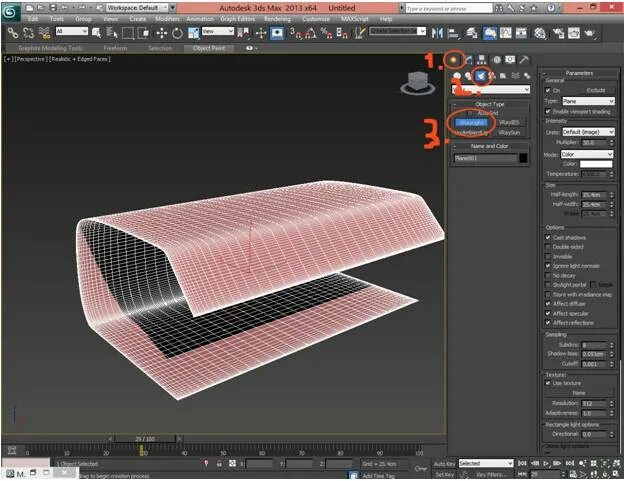Enable the Invisible checkbox
Viewport: 624px width, 481px height.
(x=548, y=257)
